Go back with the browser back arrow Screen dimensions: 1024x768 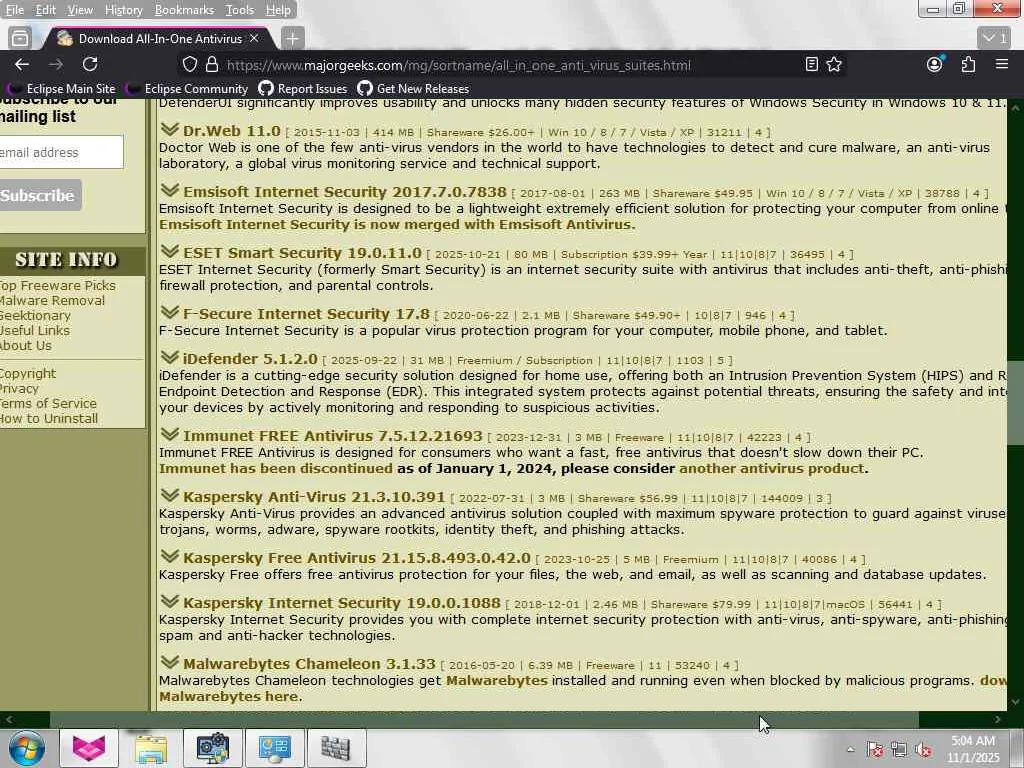[22, 64]
